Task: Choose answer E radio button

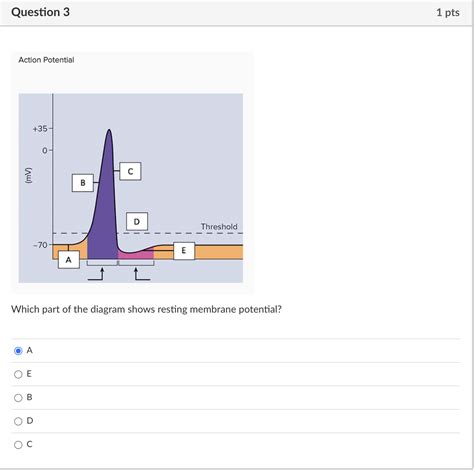Action: click(18, 374)
